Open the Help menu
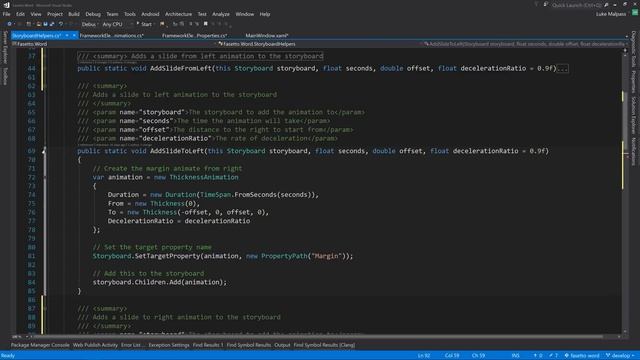Screen dimensions: 640x360 [265, 14]
